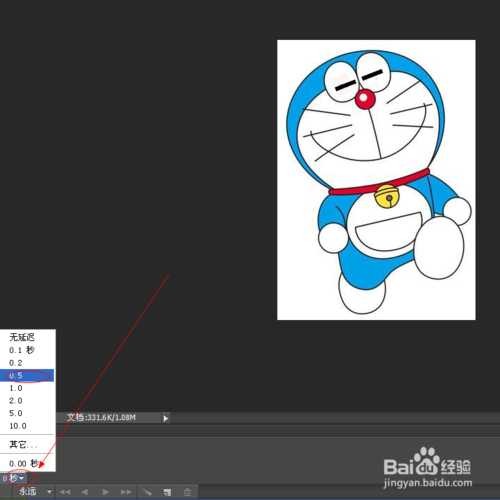Screen dimensions: 500x500
Task: Choose highlighted 0.5 delay option
Action: coord(27,375)
